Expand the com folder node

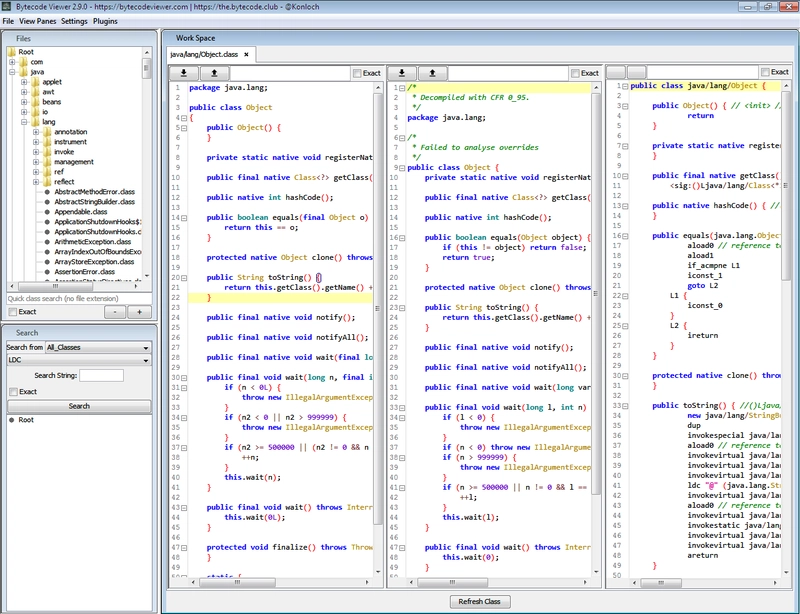pos(12,62)
